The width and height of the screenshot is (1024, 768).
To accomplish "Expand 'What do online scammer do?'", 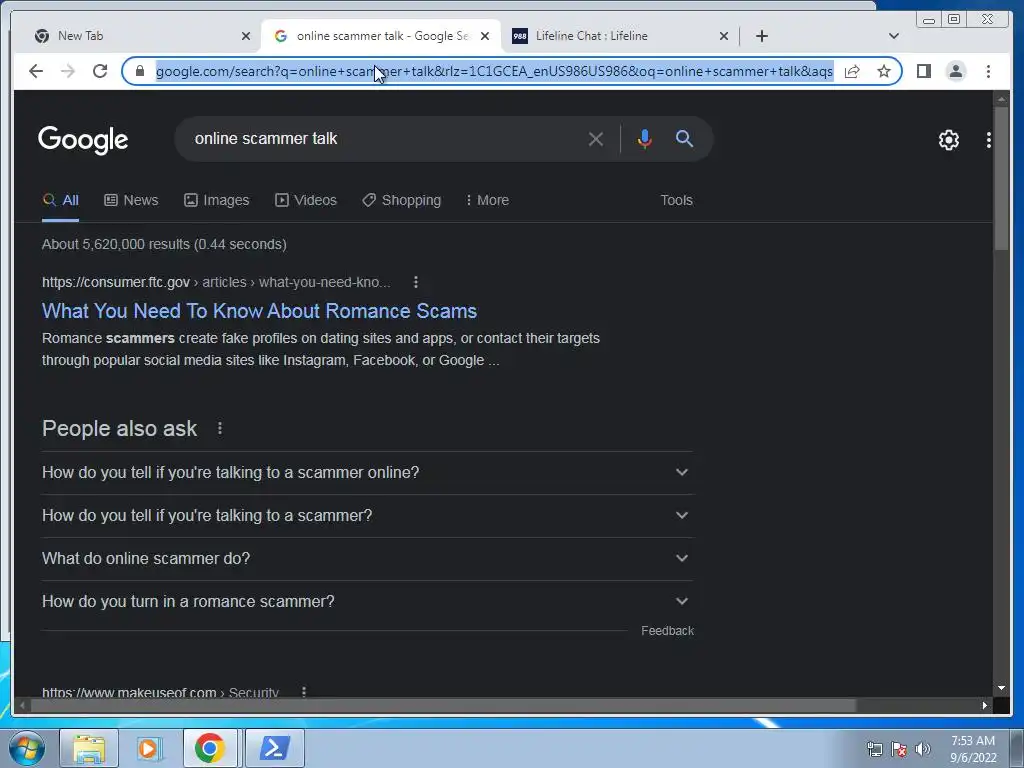I will tap(367, 558).
